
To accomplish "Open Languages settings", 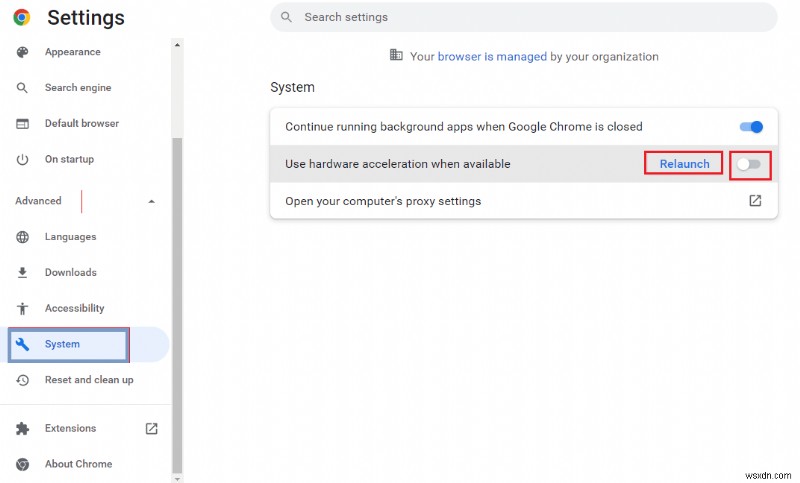I will [70, 237].
